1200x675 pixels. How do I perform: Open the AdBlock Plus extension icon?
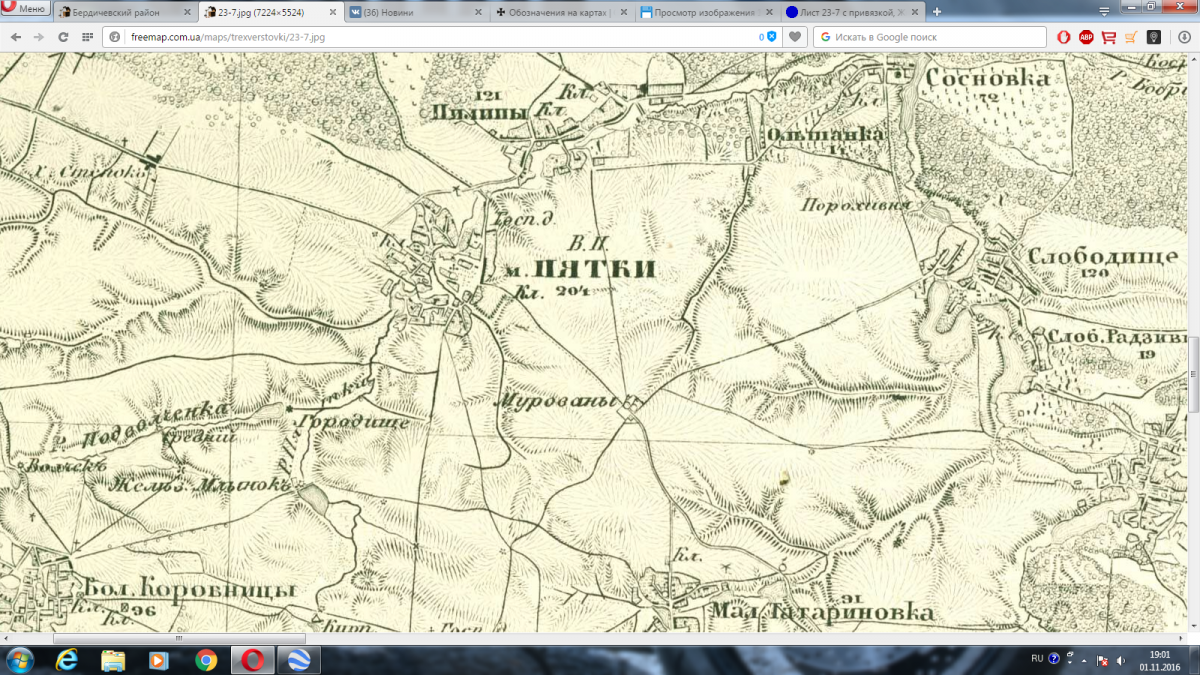coord(1086,37)
